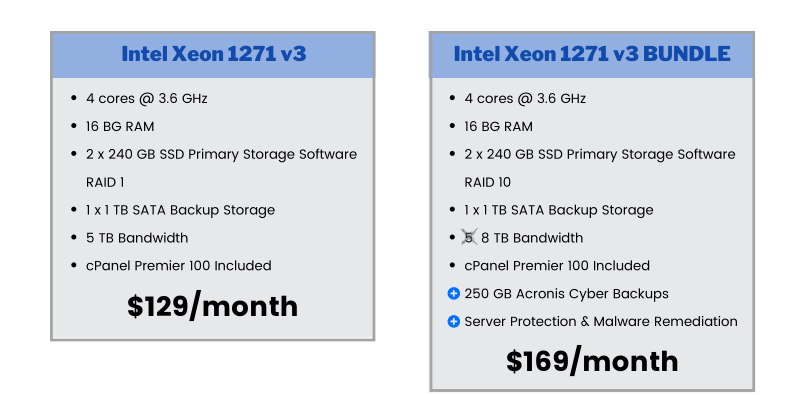
Task: Click the plus icon beside Server Protection
Action: (453, 322)
